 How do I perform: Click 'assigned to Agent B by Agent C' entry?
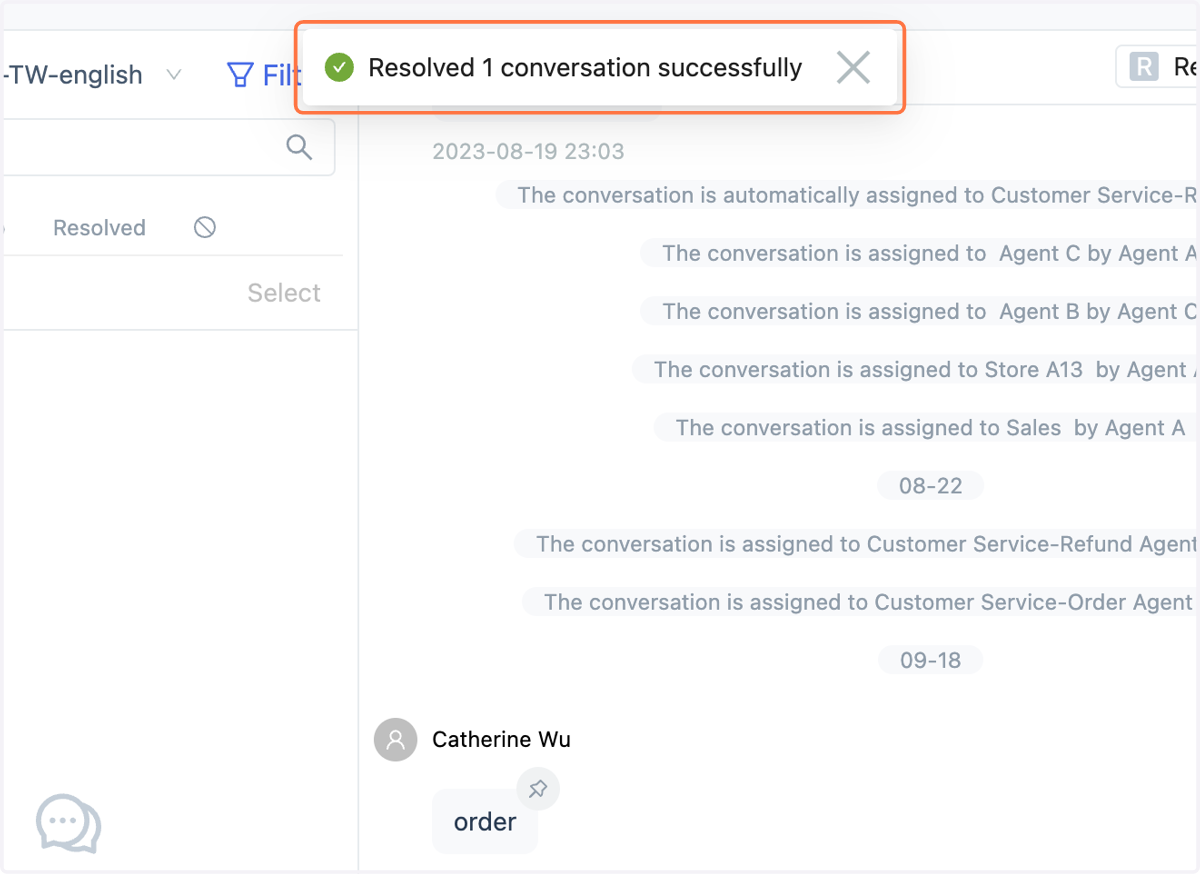[x=920, y=312]
